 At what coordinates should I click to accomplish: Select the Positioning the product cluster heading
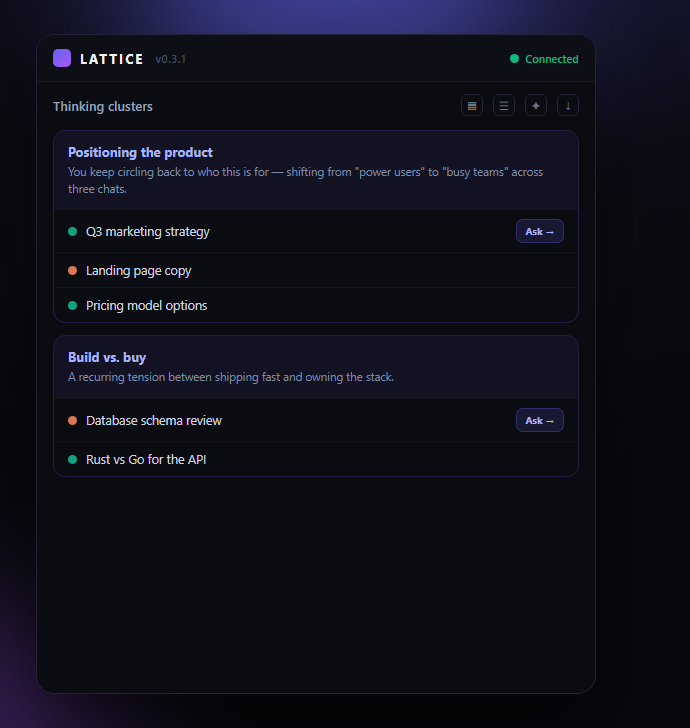pyautogui.click(x=140, y=152)
